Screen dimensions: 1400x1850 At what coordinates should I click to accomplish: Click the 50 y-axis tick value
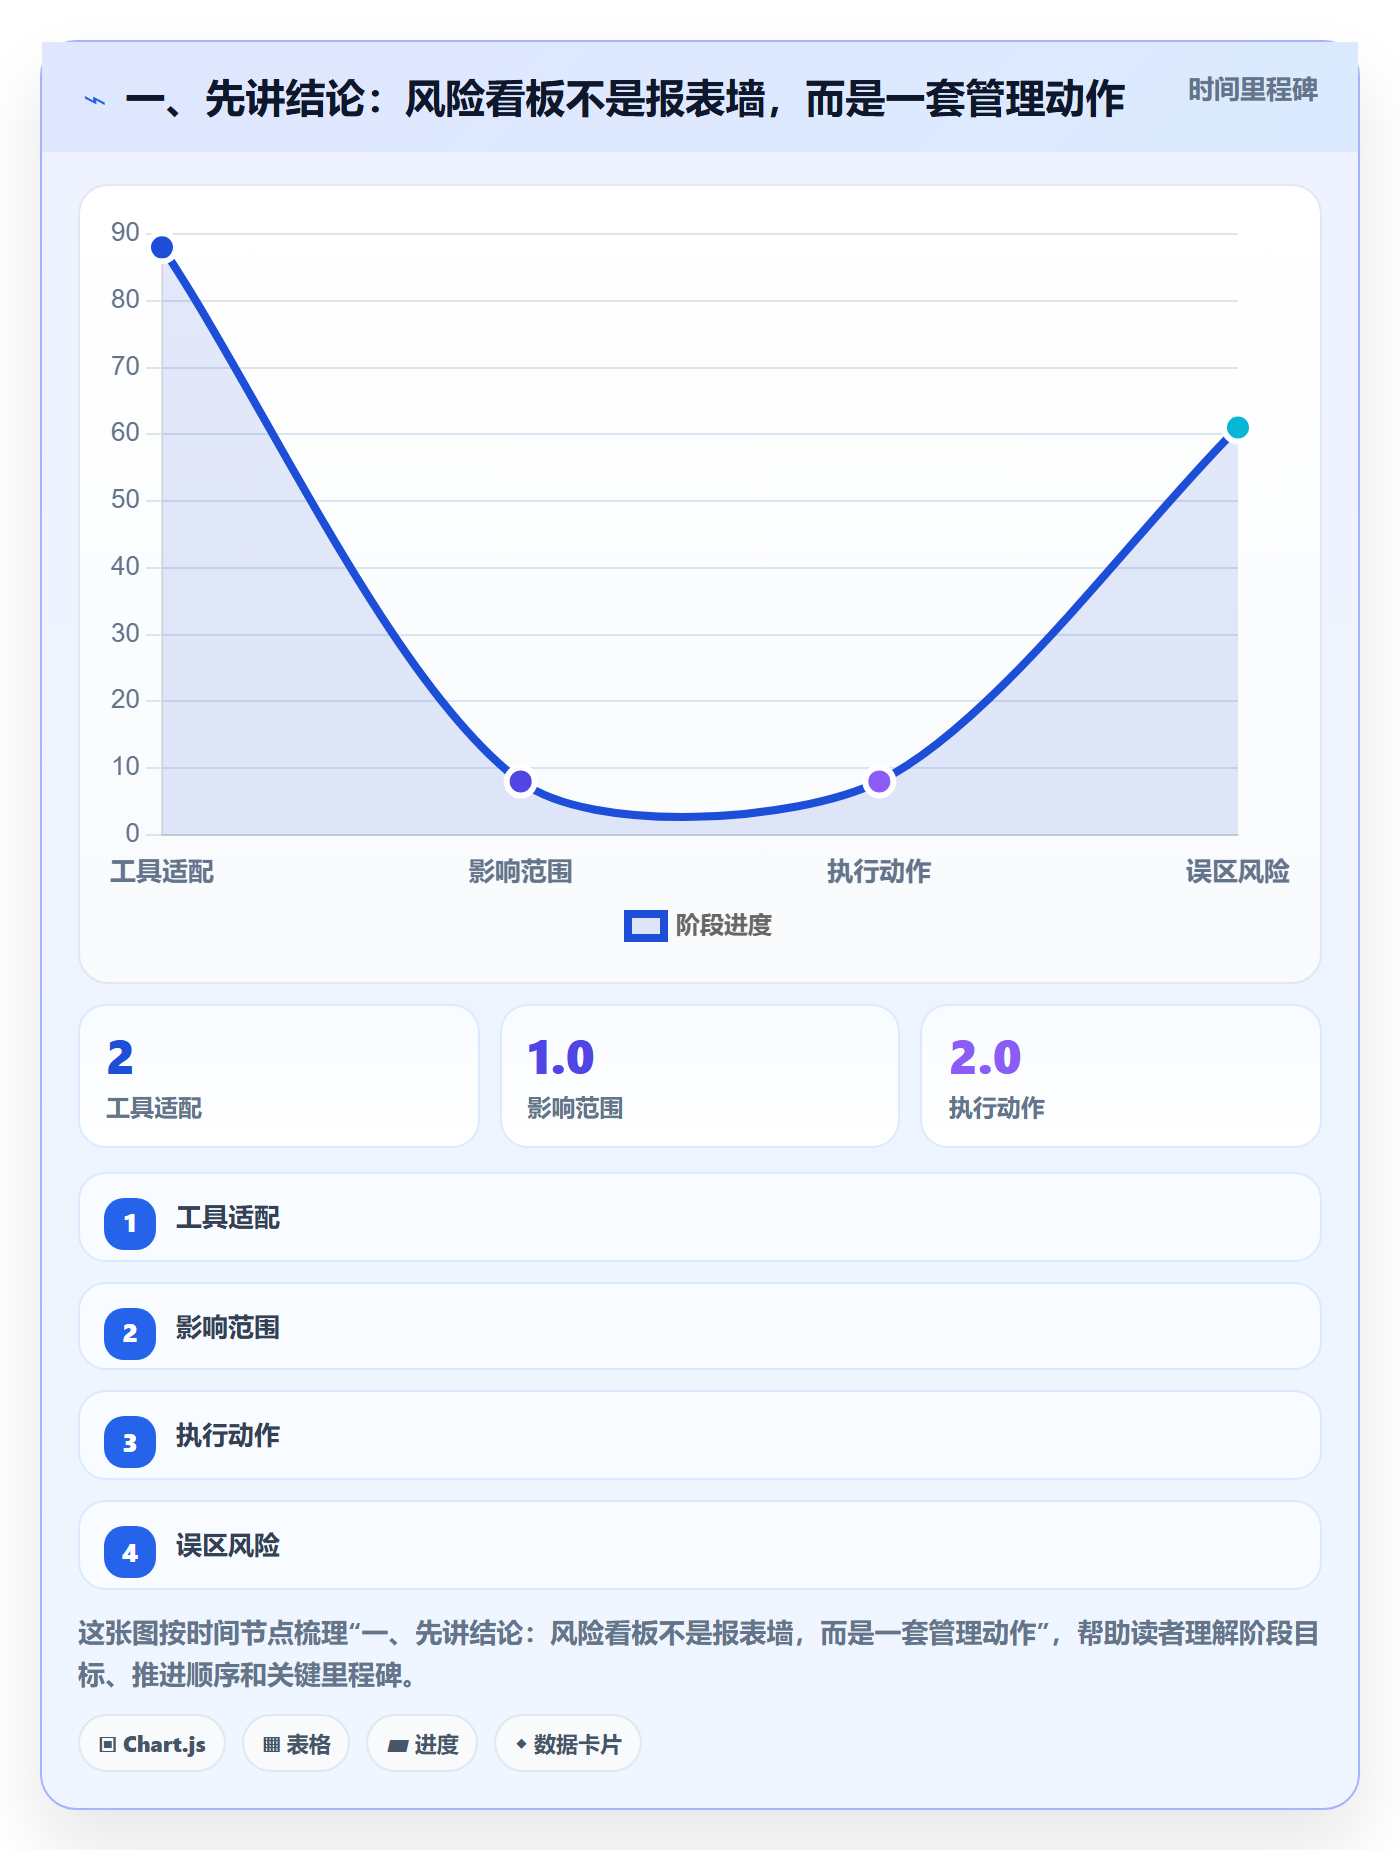[125, 500]
